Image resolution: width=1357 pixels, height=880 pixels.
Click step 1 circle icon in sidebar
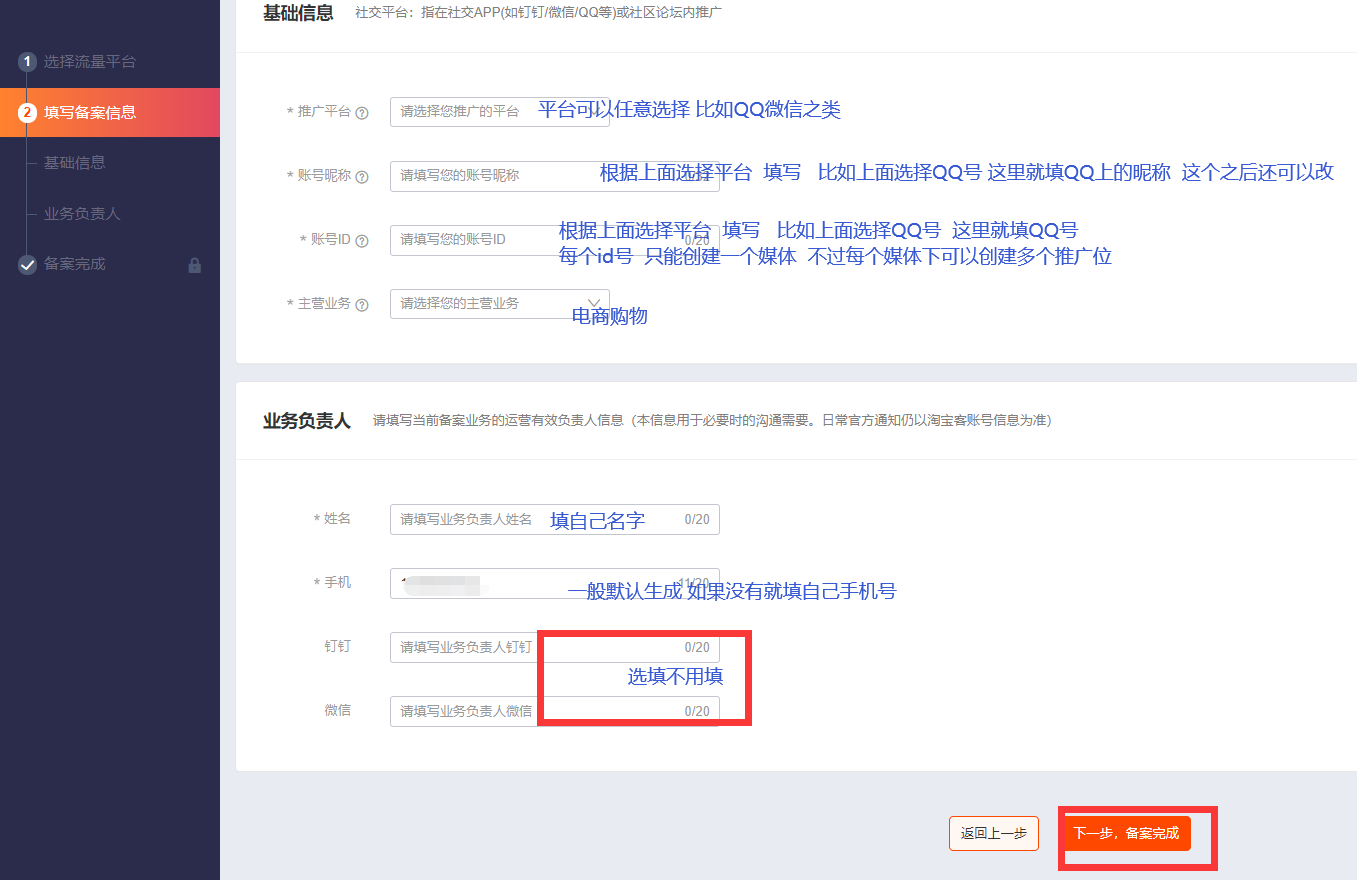pyautogui.click(x=28, y=62)
